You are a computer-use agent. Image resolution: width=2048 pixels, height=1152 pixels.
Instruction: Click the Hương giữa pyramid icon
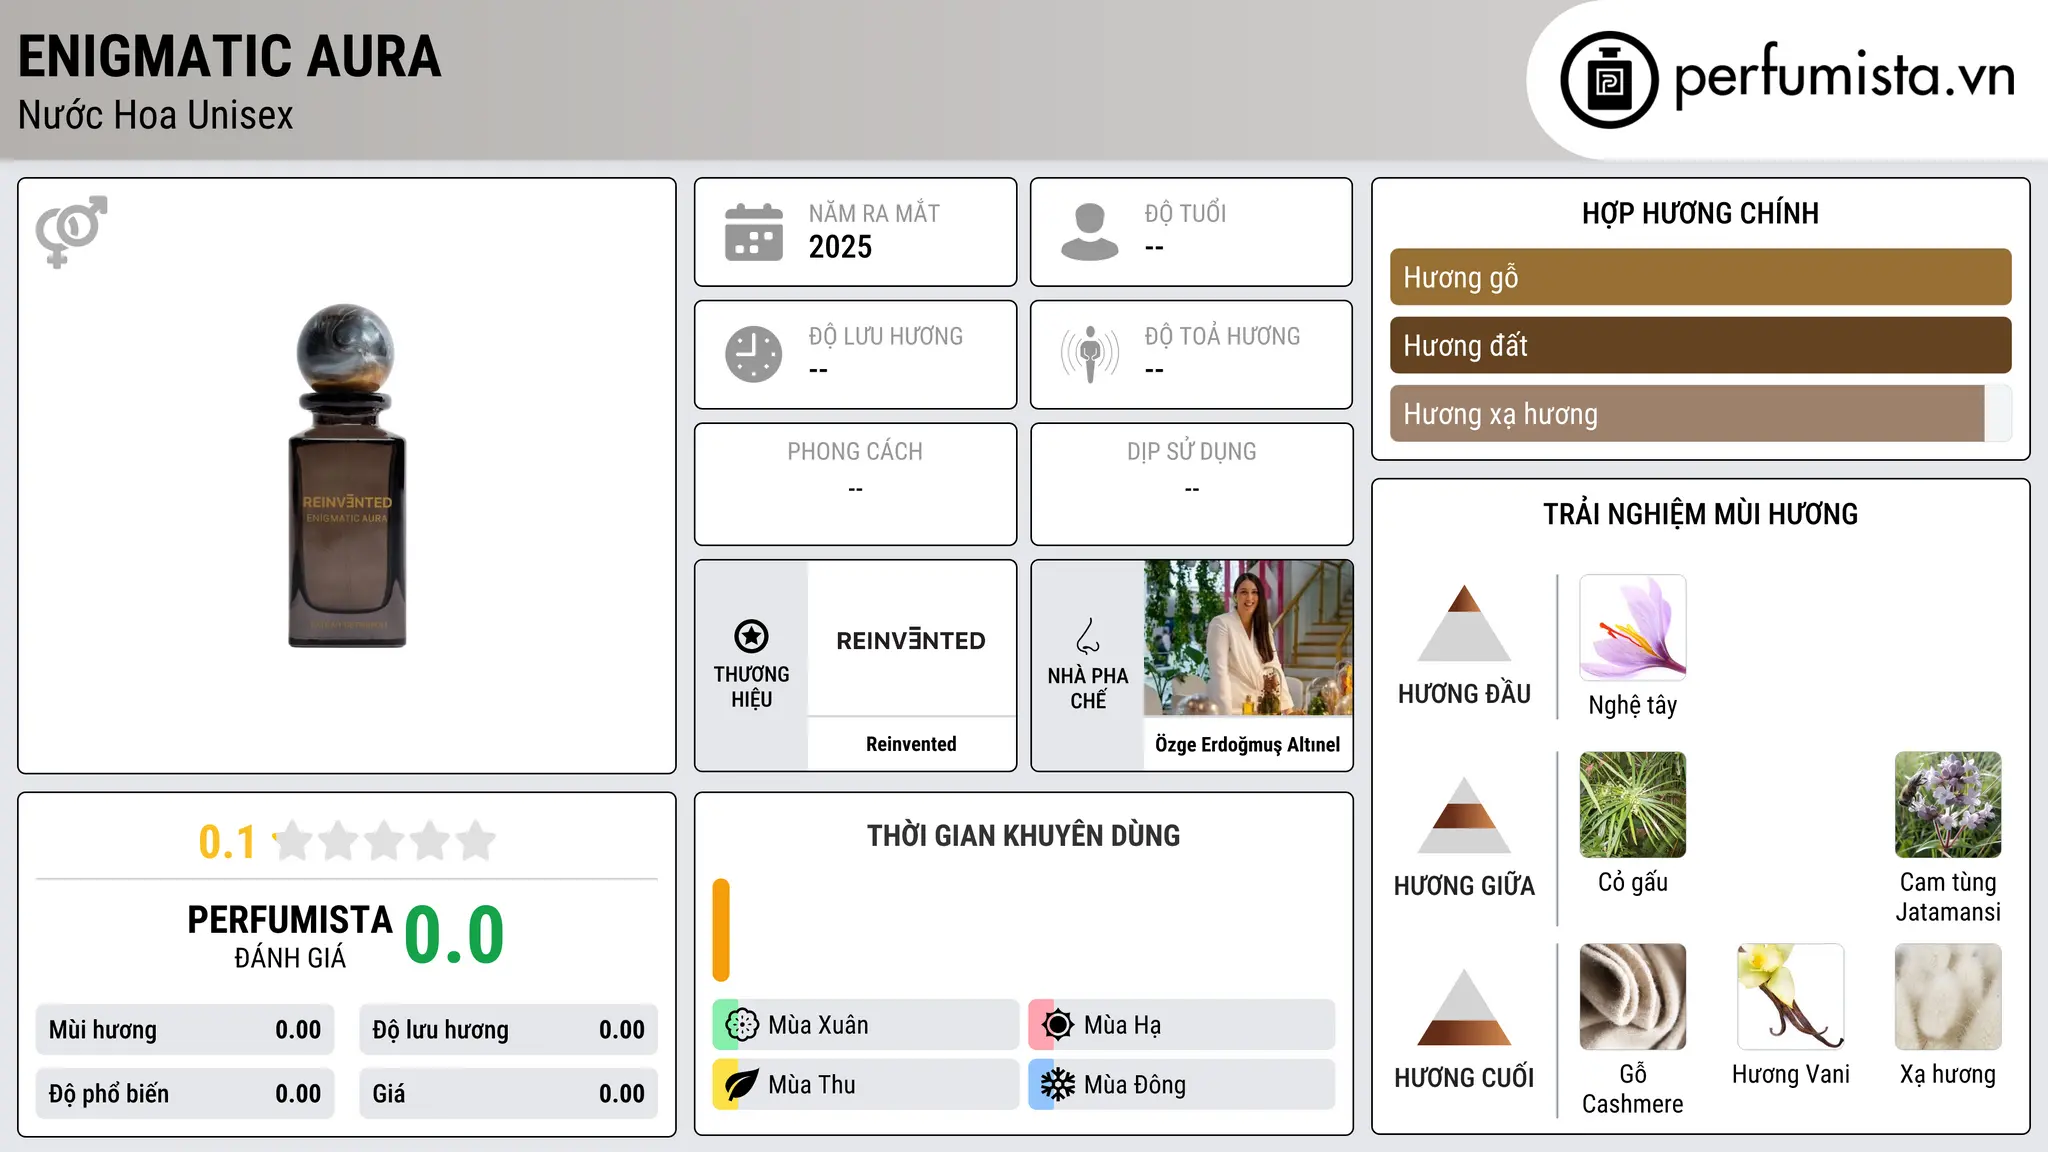tap(1464, 815)
